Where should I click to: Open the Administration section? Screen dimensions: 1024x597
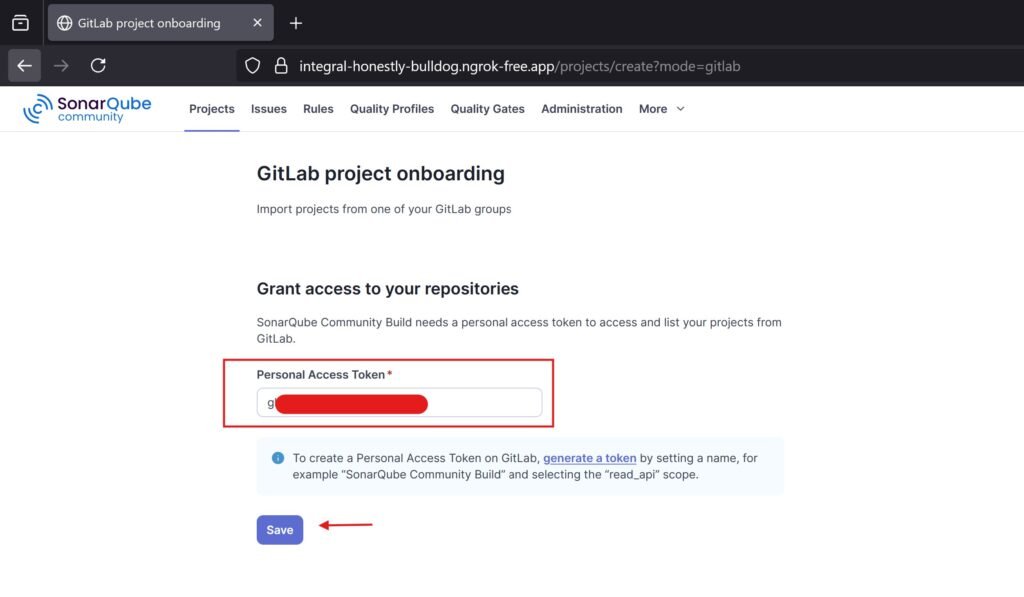[582, 109]
